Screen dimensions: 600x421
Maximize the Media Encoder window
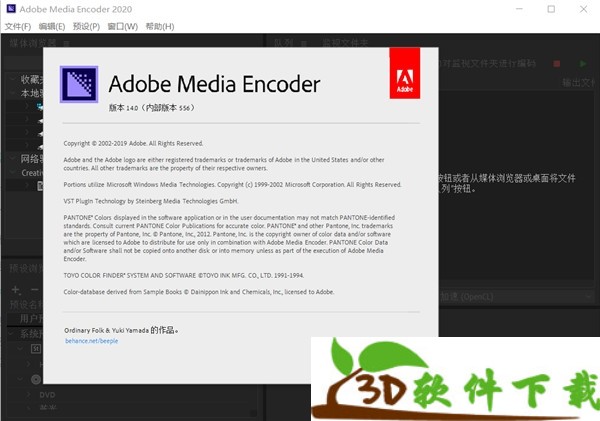click(x=551, y=9)
